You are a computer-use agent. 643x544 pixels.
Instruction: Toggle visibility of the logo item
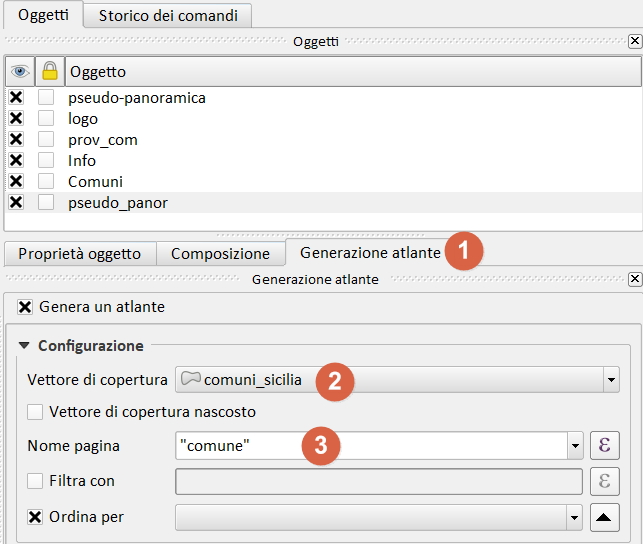pyautogui.click(x=16, y=119)
